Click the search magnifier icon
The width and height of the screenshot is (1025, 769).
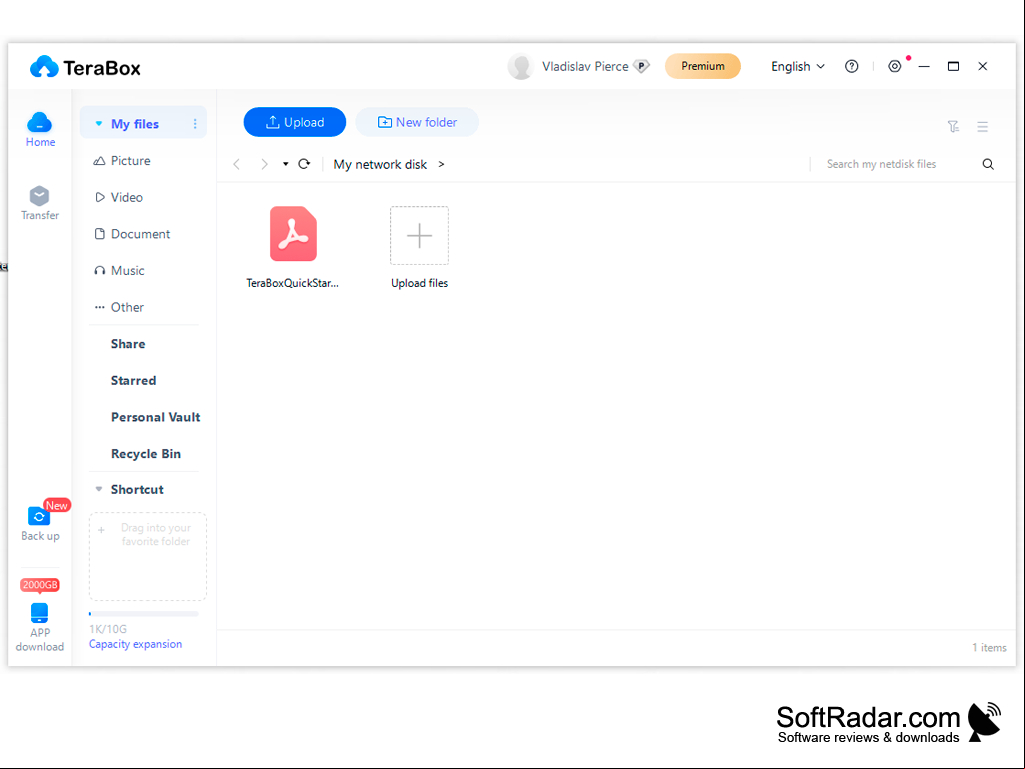(988, 164)
